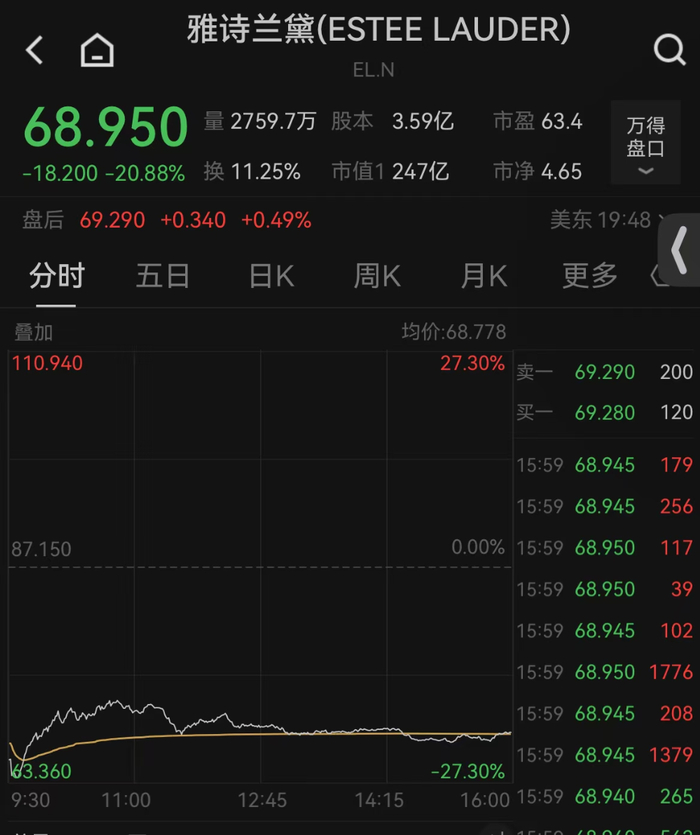Click the previous close label 87.150

click(x=41, y=549)
